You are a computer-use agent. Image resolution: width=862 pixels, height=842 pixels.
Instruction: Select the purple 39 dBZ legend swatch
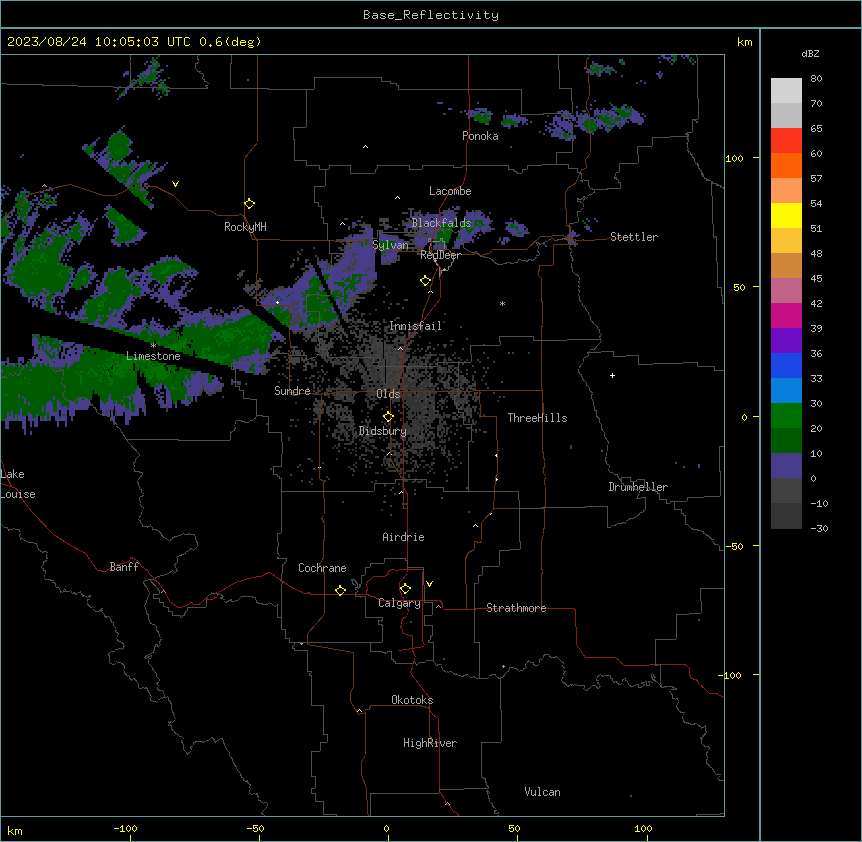click(x=786, y=340)
